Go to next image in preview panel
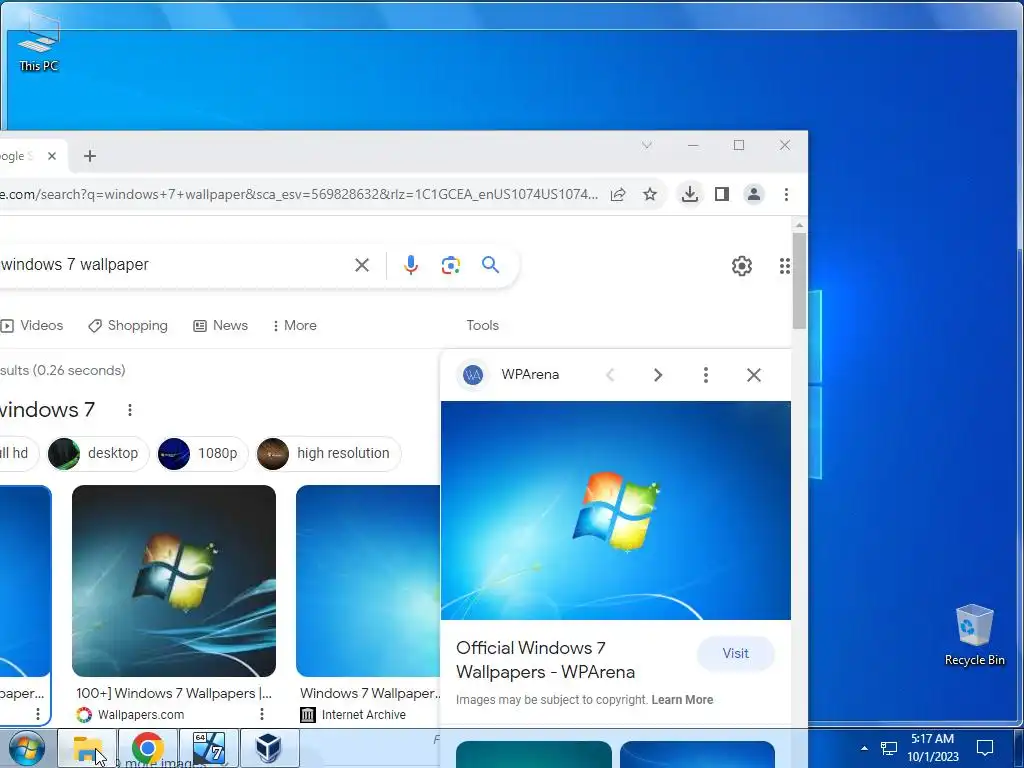This screenshot has height=768, width=1024. coord(658,375)
